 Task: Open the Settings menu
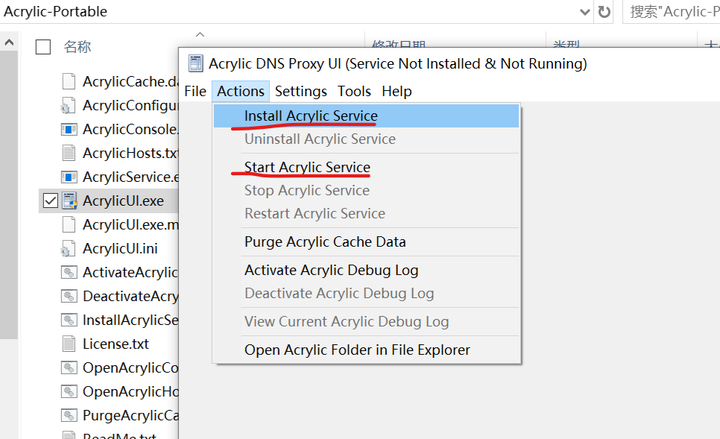tap(301, 91)
